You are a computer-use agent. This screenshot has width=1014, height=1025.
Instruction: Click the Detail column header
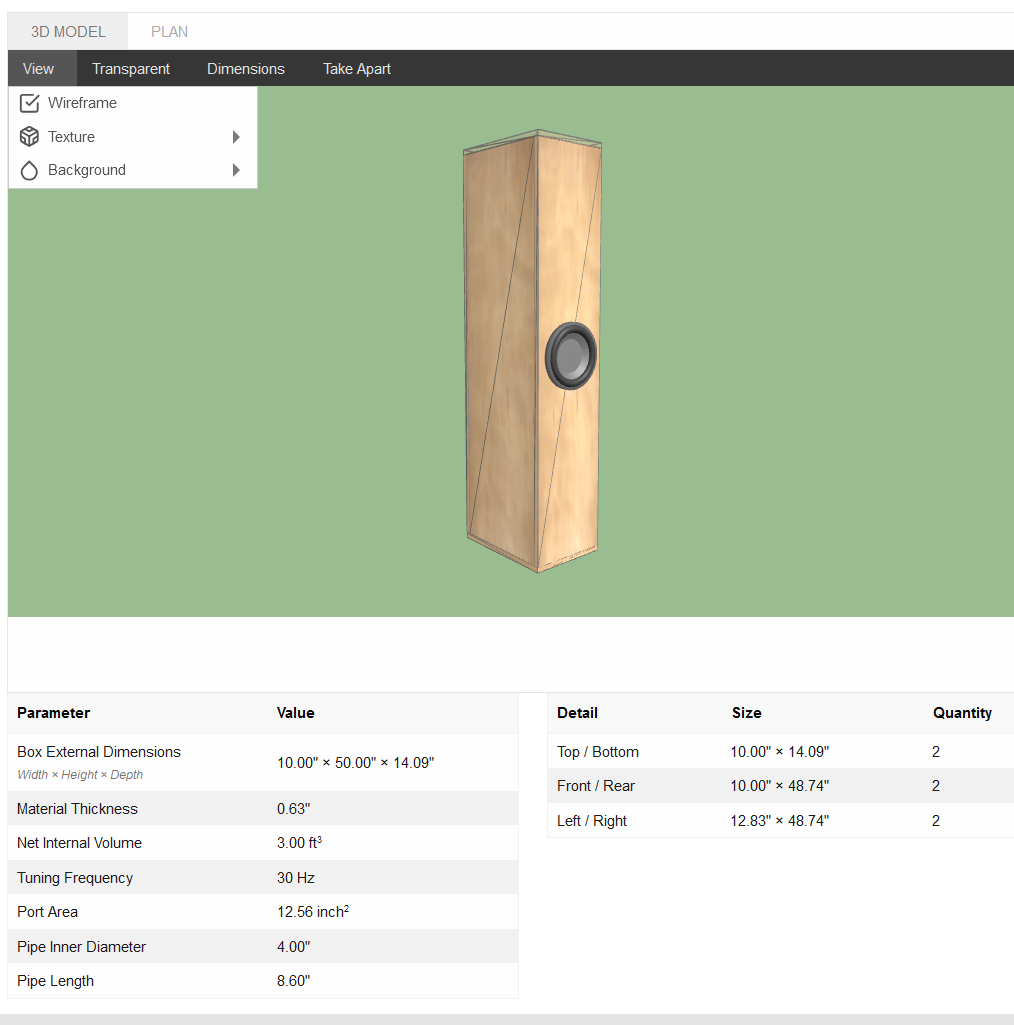[x=577, y=713]
